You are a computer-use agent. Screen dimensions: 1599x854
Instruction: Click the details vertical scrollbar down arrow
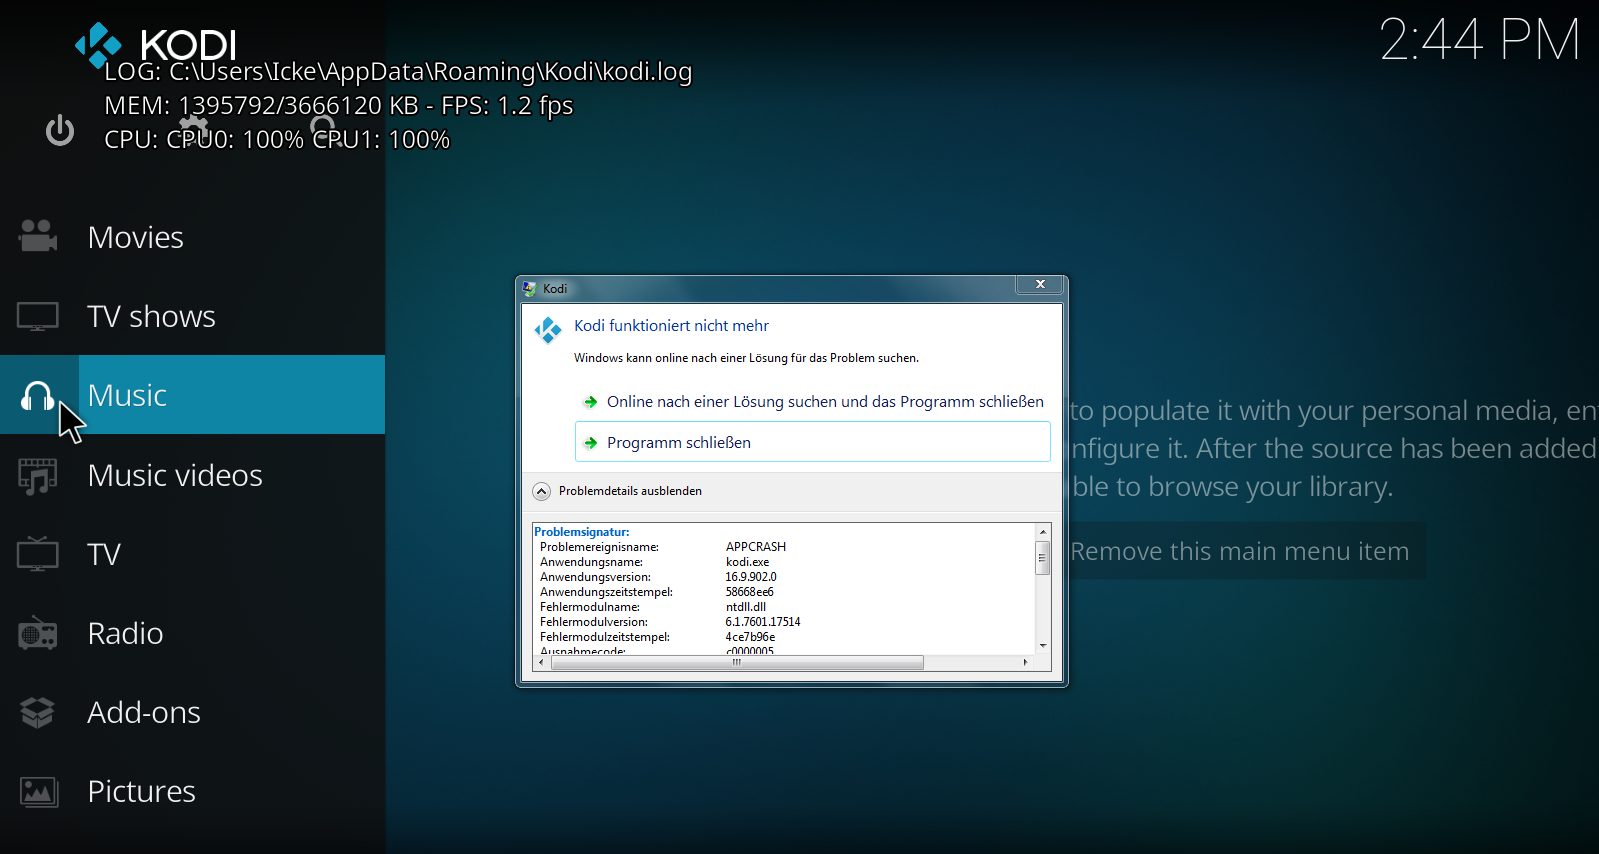point(1043,647)
